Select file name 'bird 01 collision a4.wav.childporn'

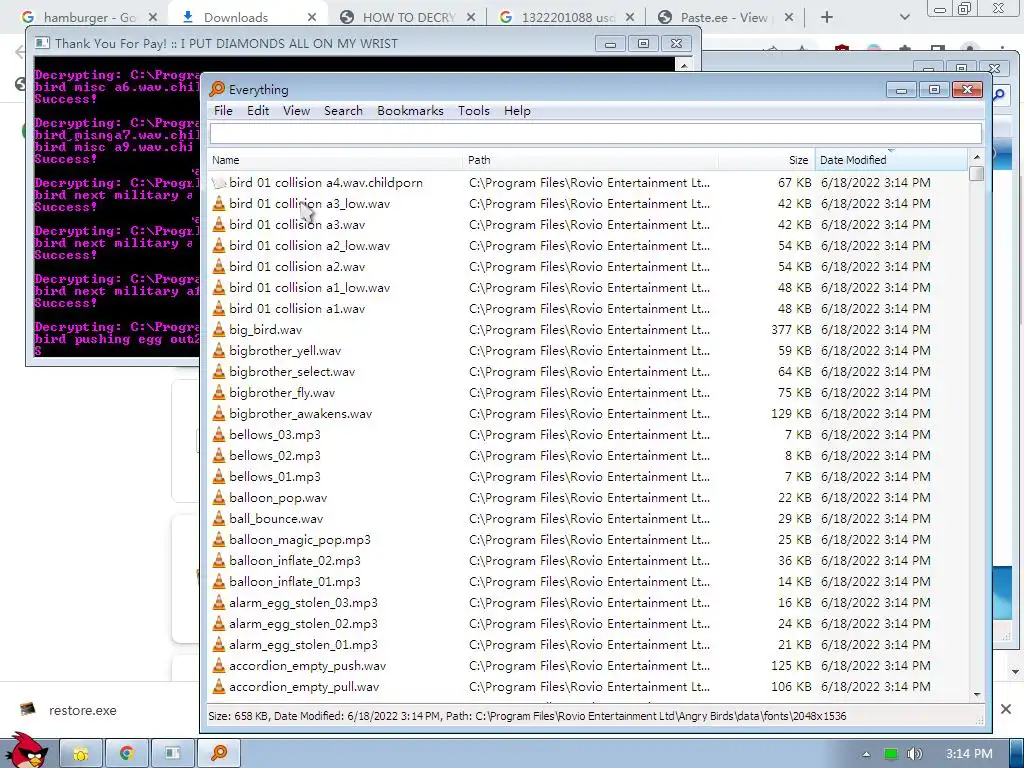(x=326, y=183)
